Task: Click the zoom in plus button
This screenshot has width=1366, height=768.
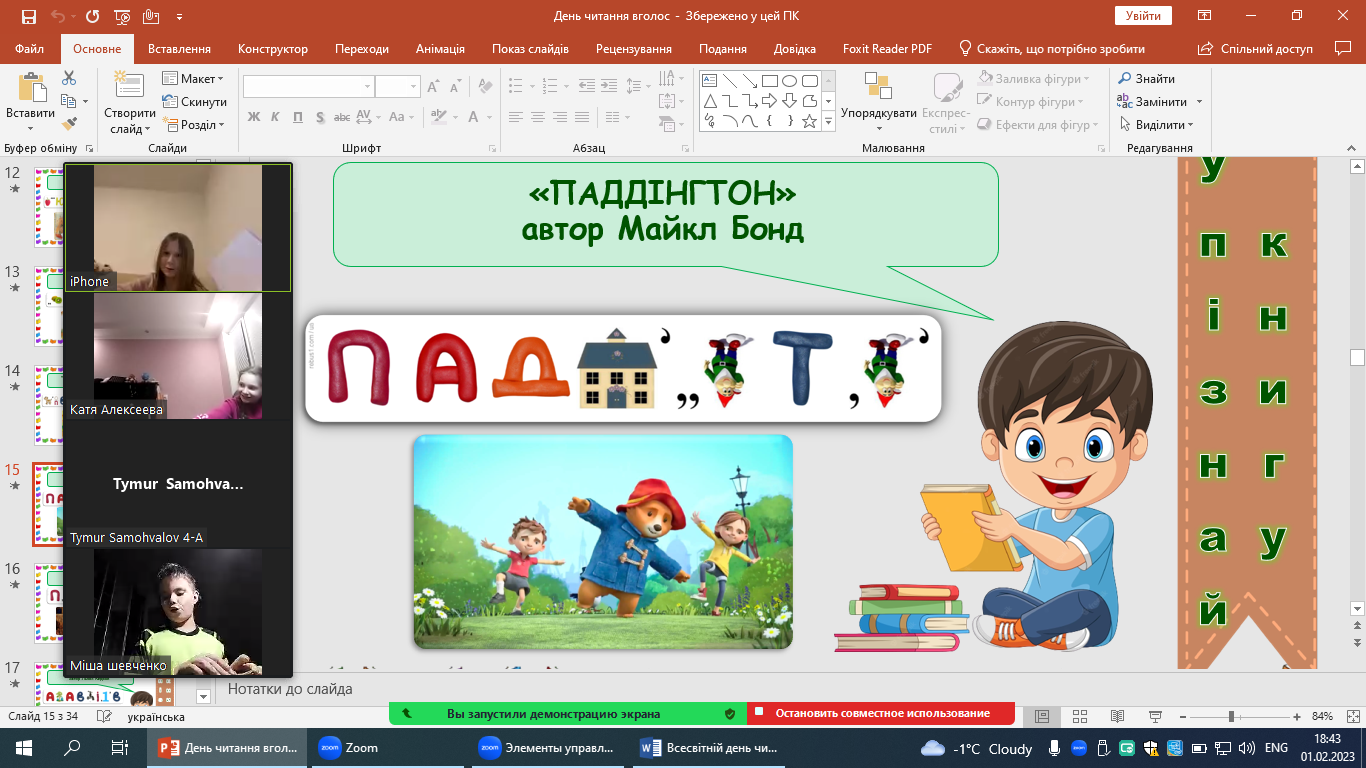Action: tap(1296, 716)
